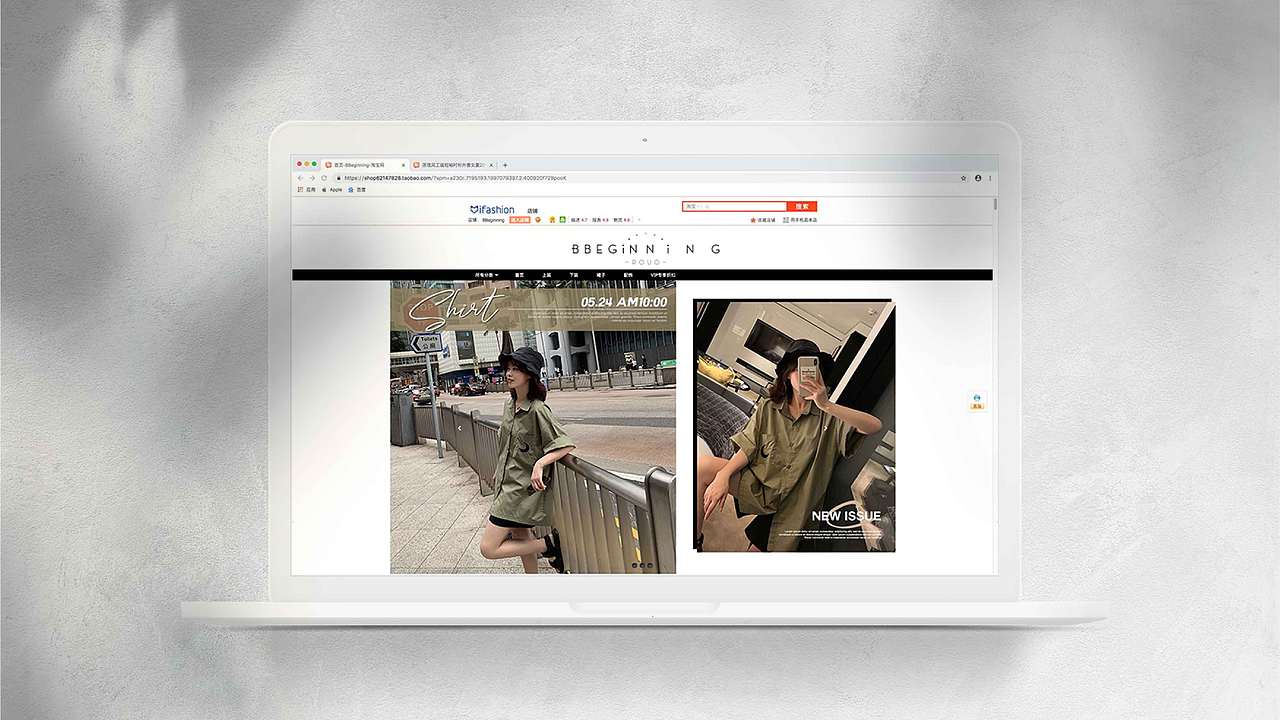Screen dimensions: 1280x720
Task: Open the VIP discount nav menu item
Action: 663,275
